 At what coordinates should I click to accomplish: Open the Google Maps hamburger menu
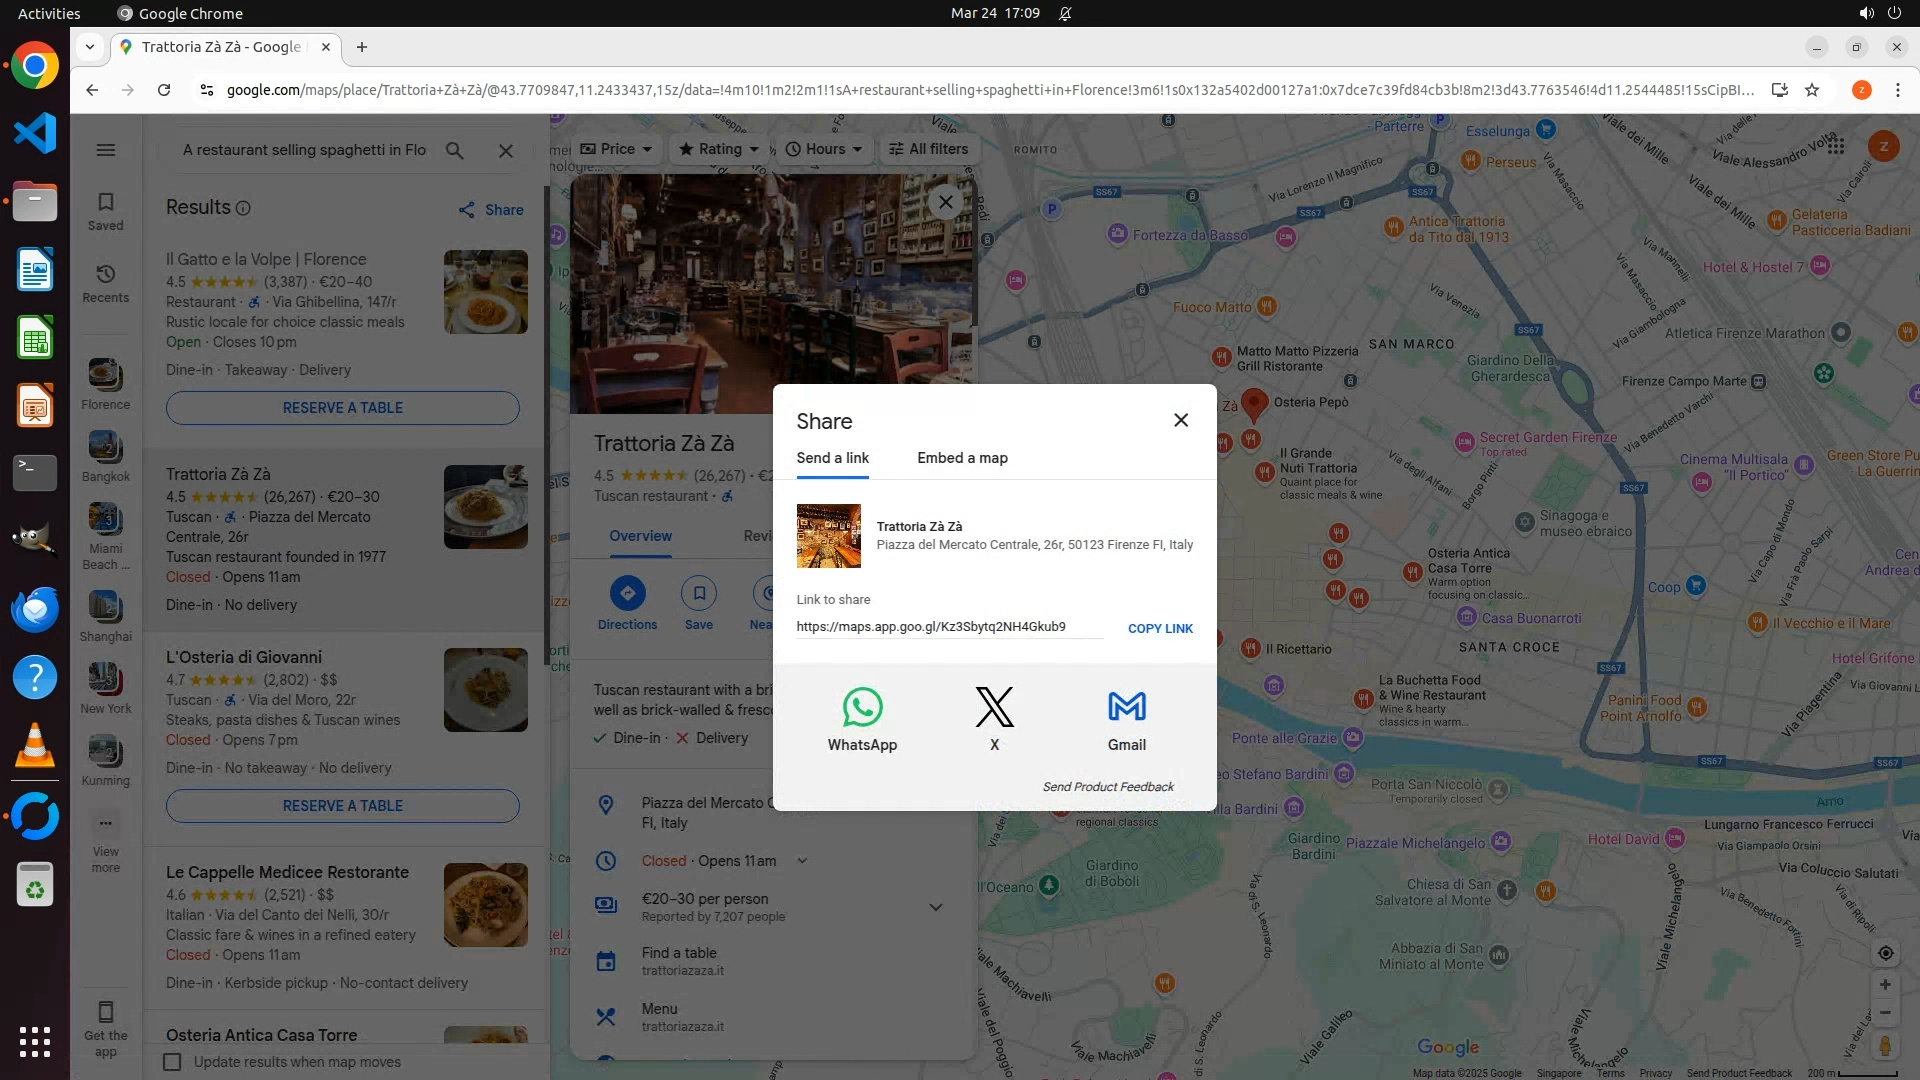tap(105, 150)
